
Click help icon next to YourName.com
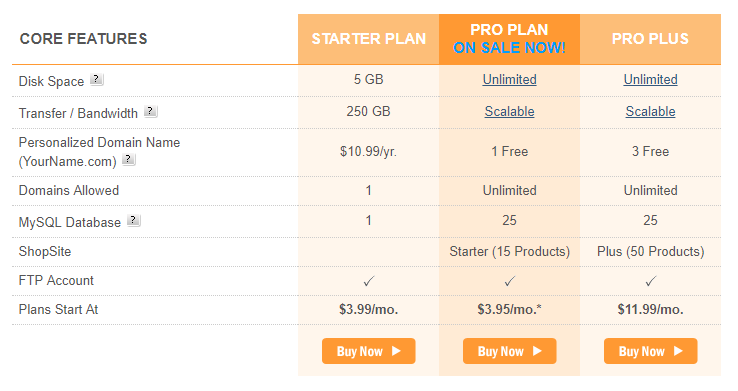pyautogui.click(x=128, y=160)
